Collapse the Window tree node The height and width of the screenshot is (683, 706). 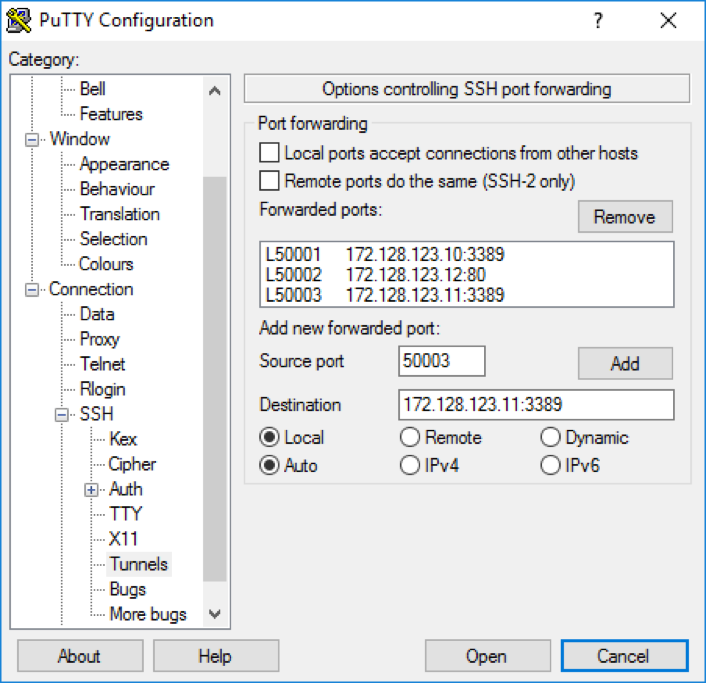coord(34,139)
